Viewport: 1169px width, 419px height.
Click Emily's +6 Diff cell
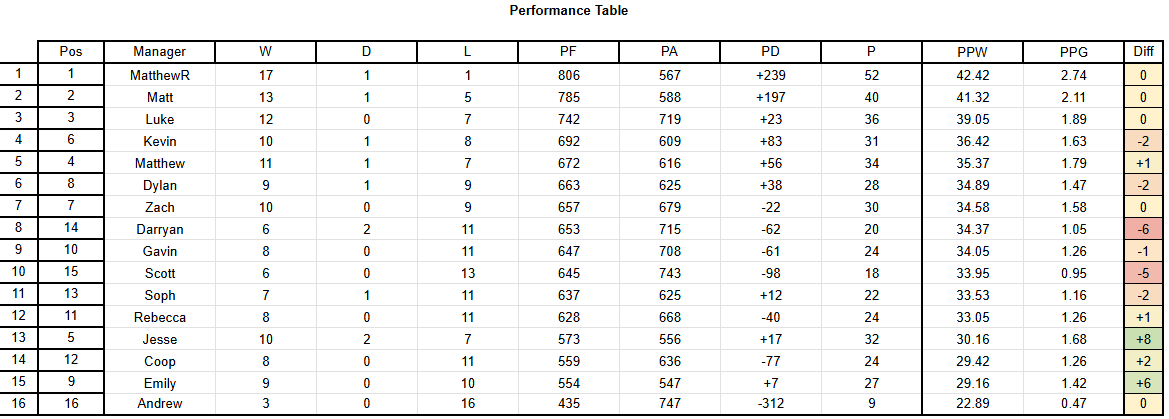(1141, 383)
